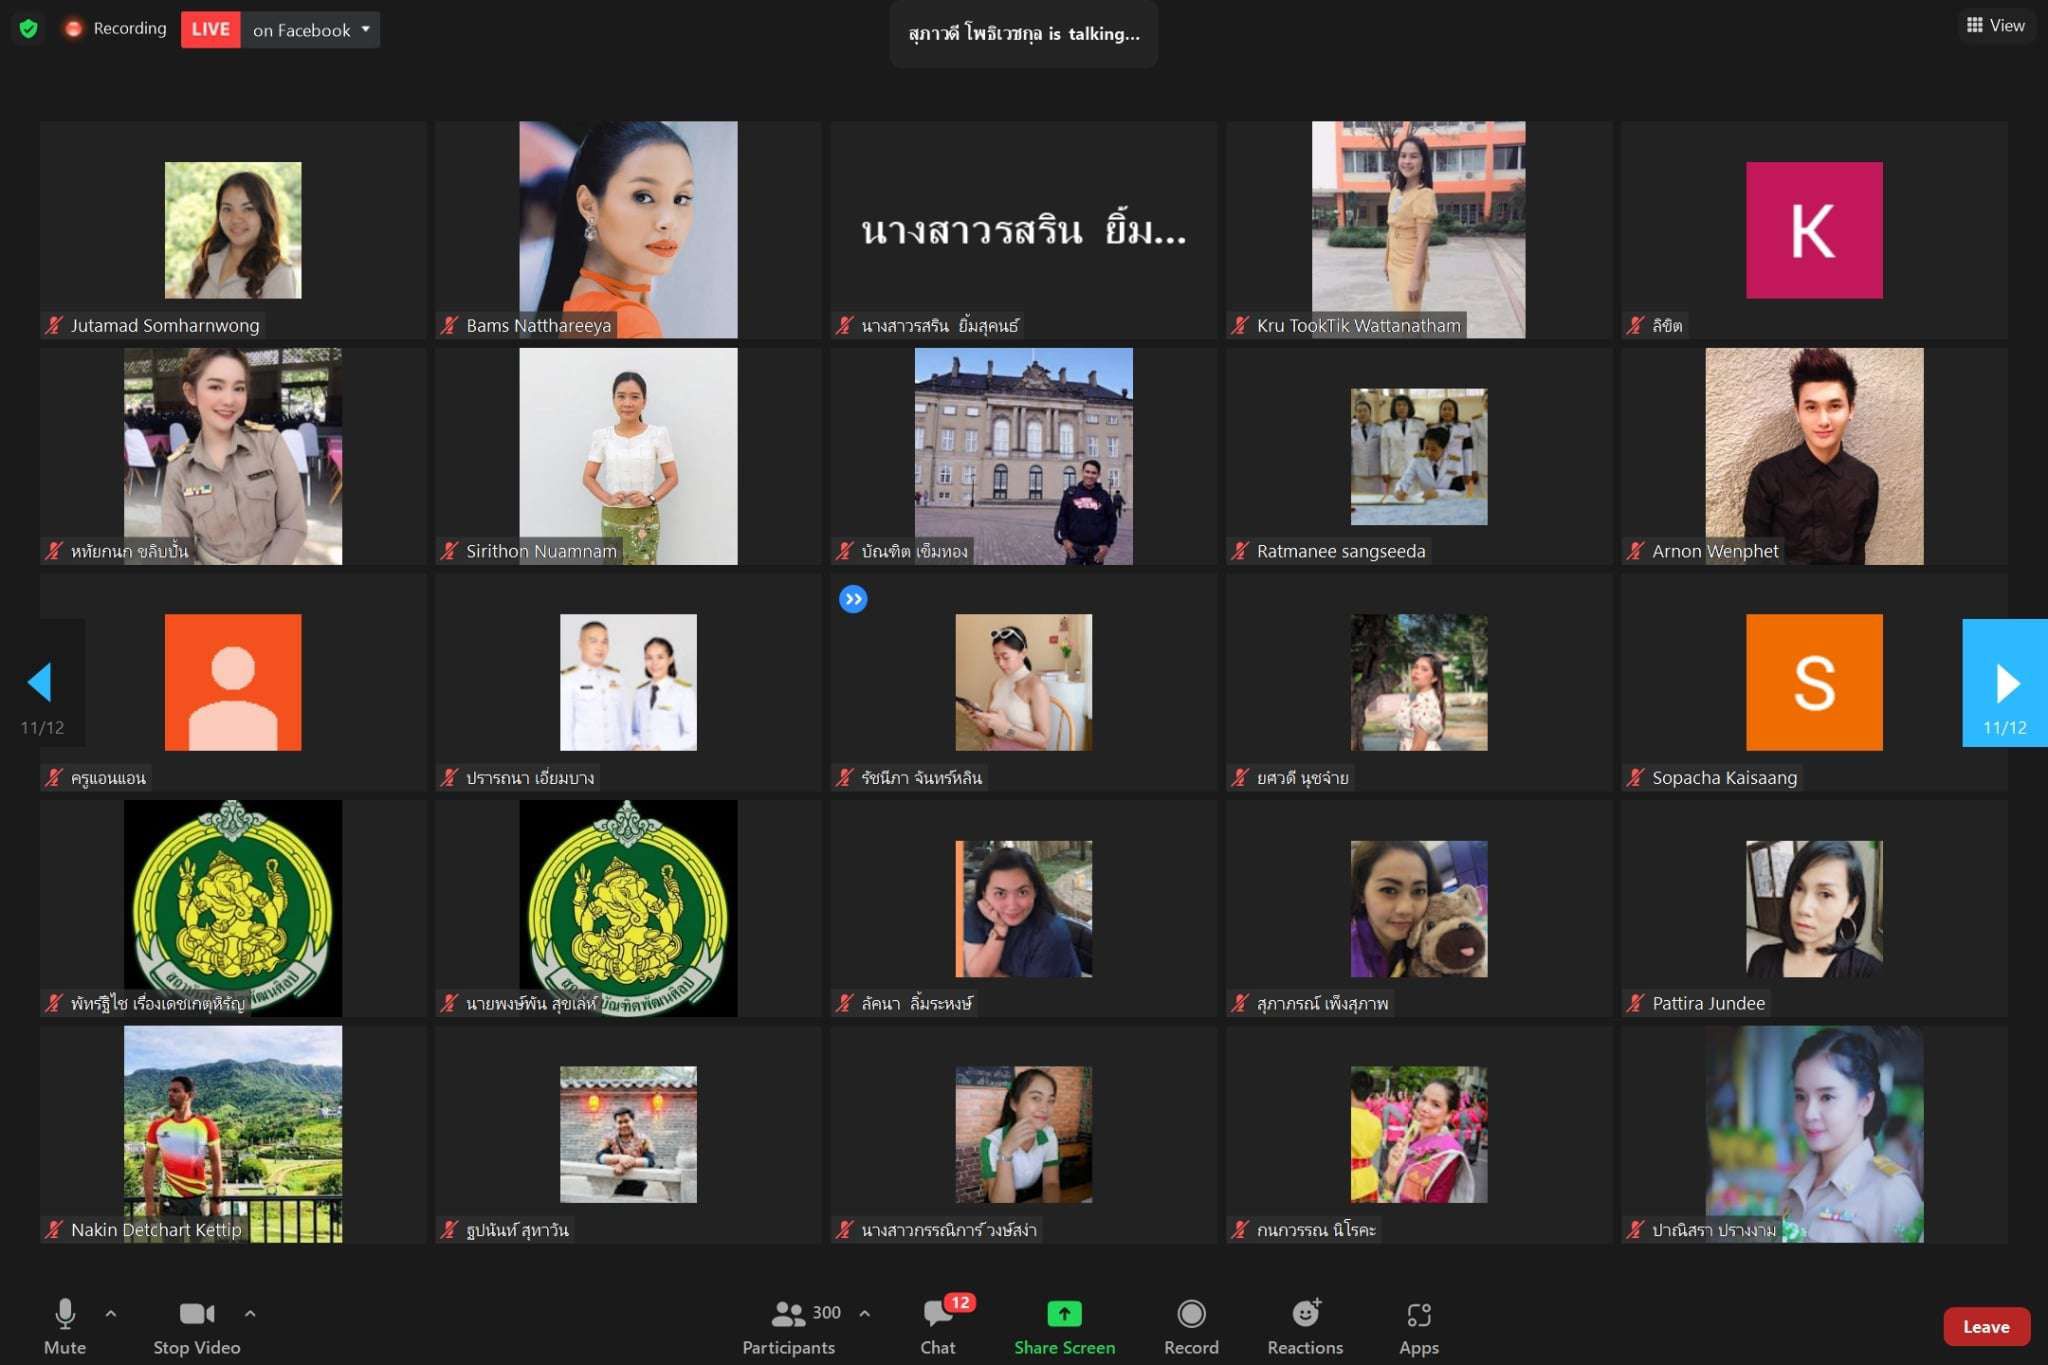The height and width of the screenshot is (1365, 2048).
Task: Open the Apps icon
Action: point(1418,1314)
